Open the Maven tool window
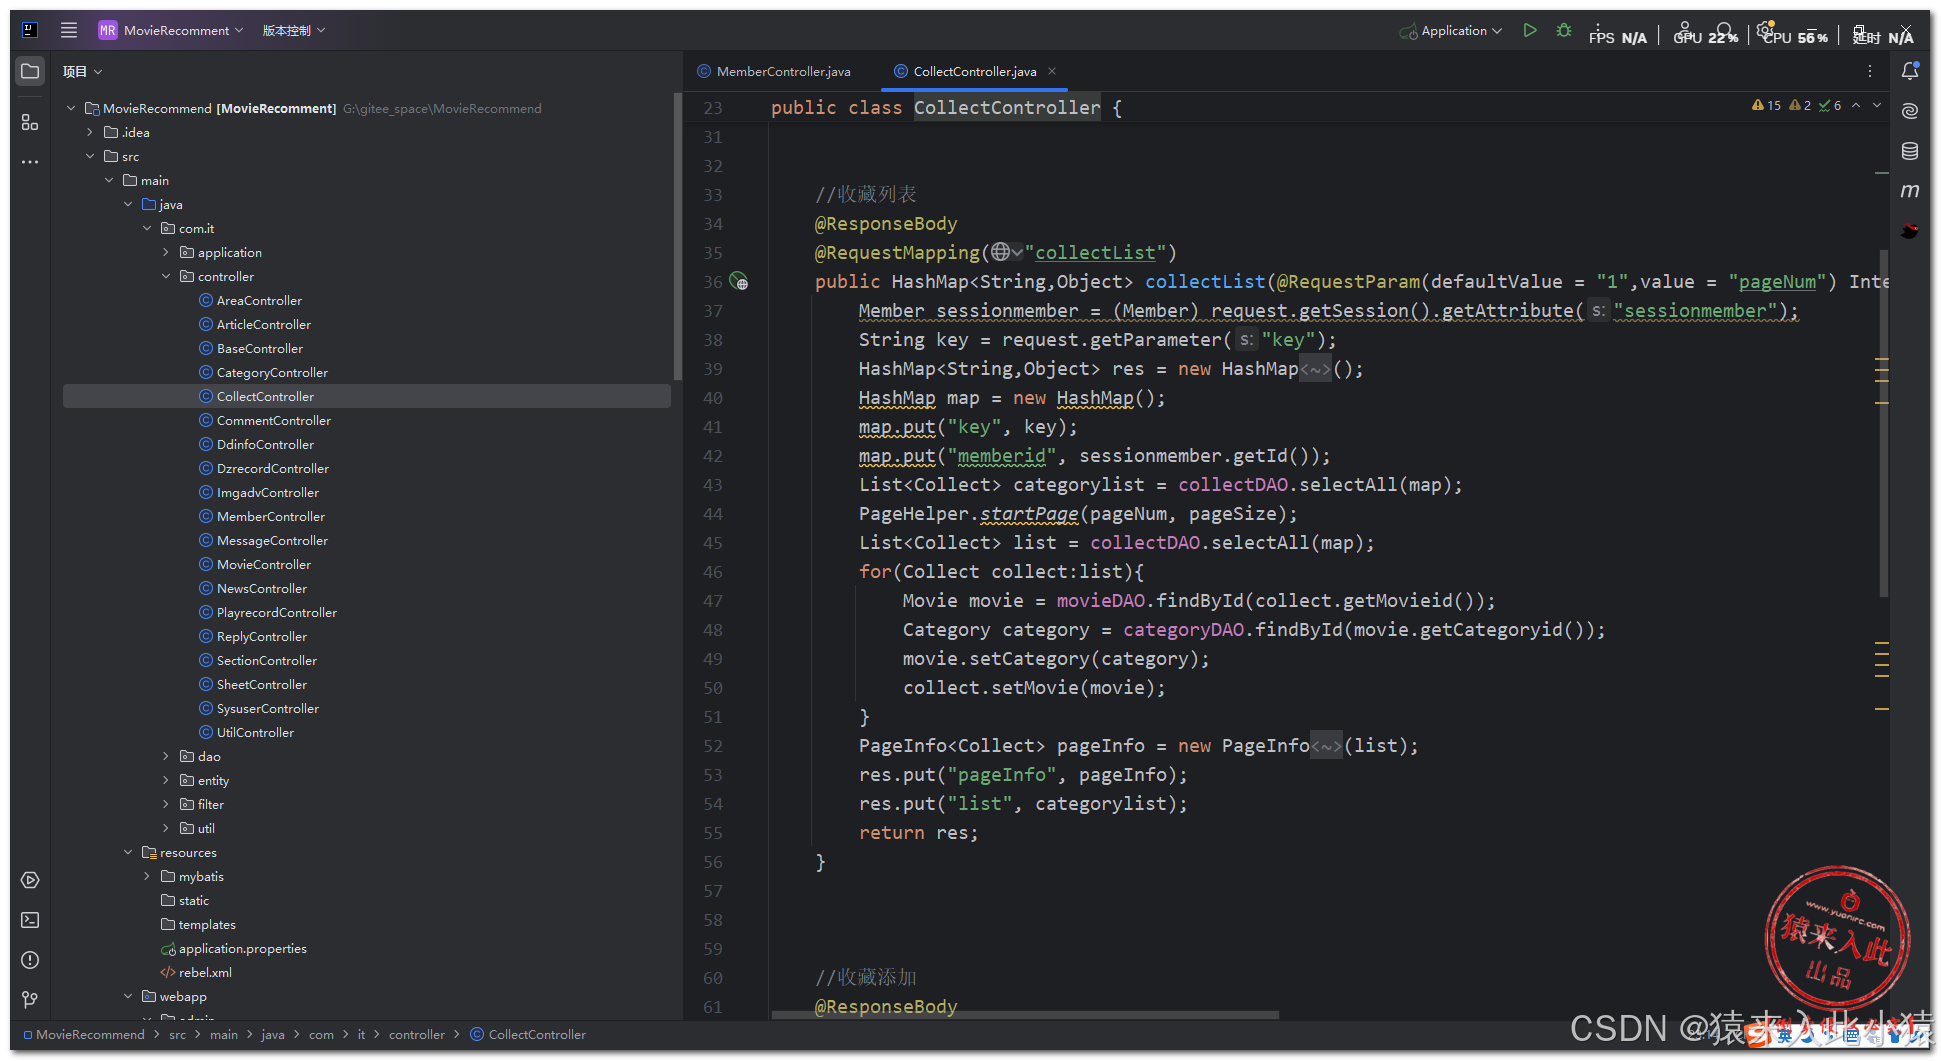The height and width of the screenshot is (1061, 1941). [x=1910, y=191]
